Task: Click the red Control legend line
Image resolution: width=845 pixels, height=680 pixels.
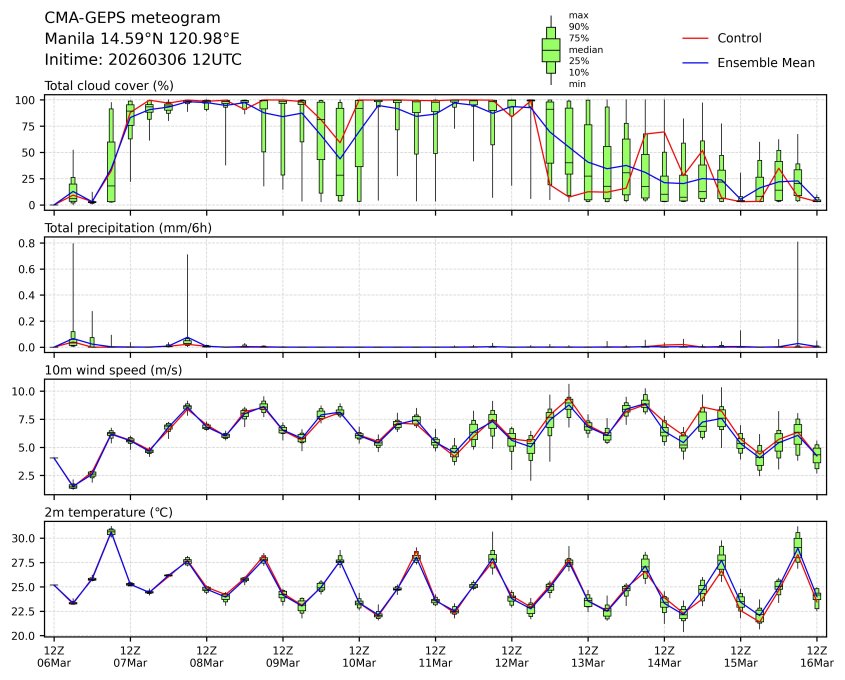Action: pyautogui.click(x=695, y=38)
